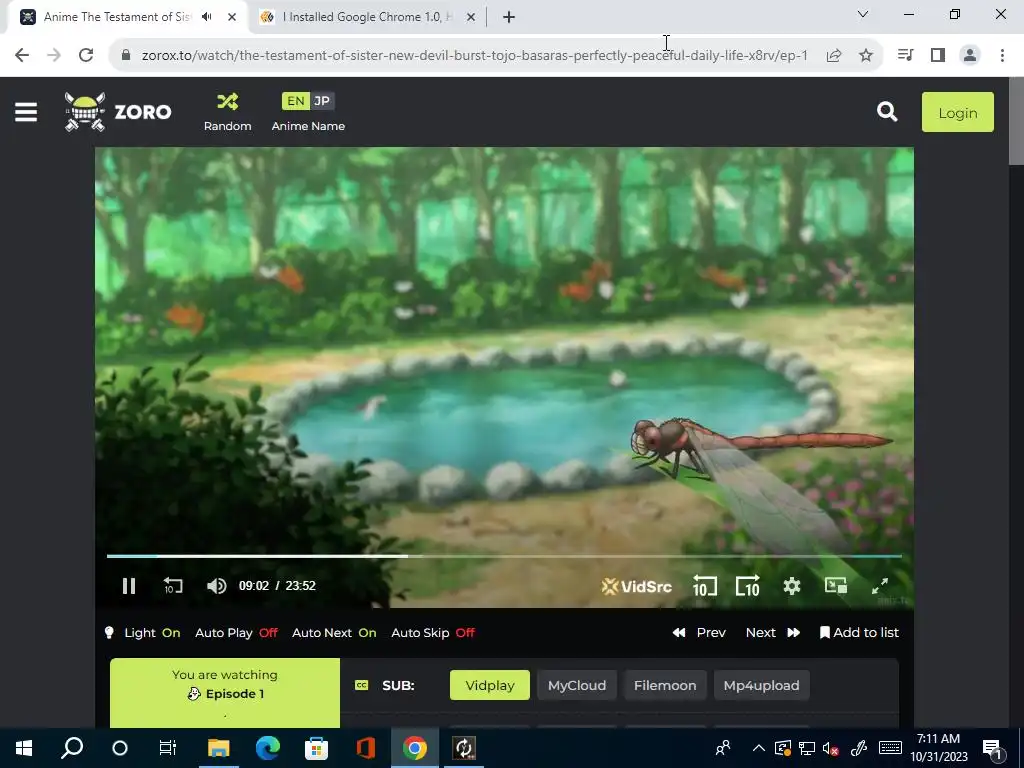Switch anime name to JP

322,101
